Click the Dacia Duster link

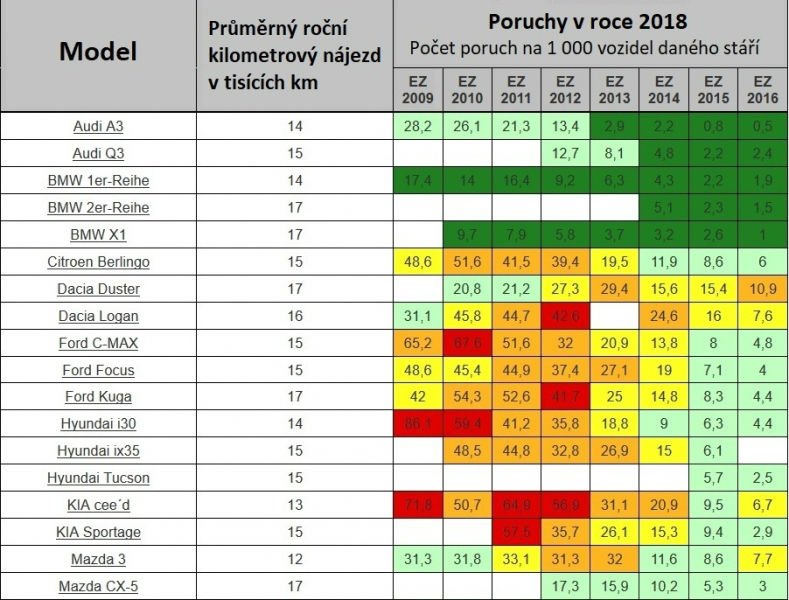click(x=98, y=289)
